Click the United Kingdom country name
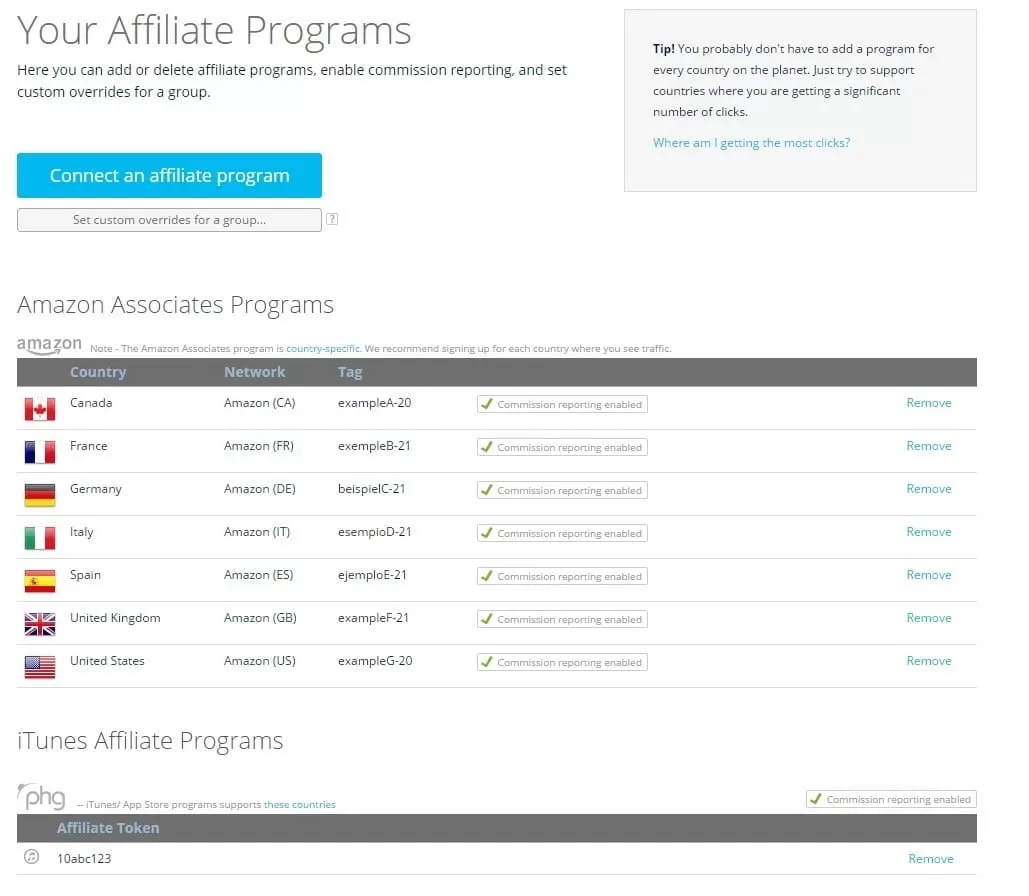 115,618
